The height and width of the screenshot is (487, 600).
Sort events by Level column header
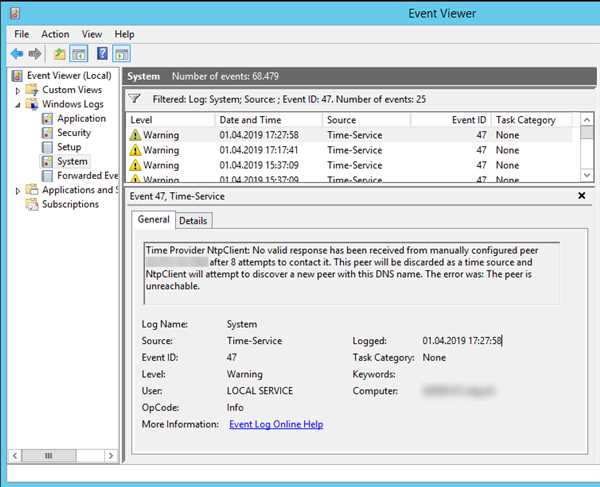point(170,120)
